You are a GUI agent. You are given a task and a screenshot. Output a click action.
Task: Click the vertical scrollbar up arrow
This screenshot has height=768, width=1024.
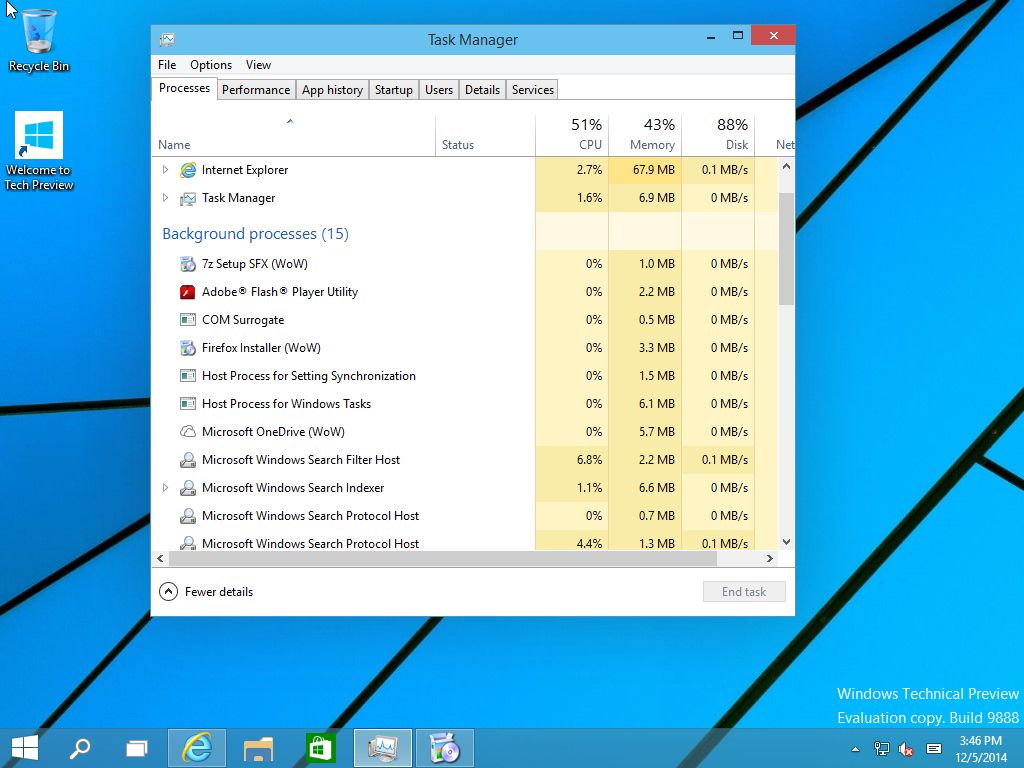pos(786,167)
